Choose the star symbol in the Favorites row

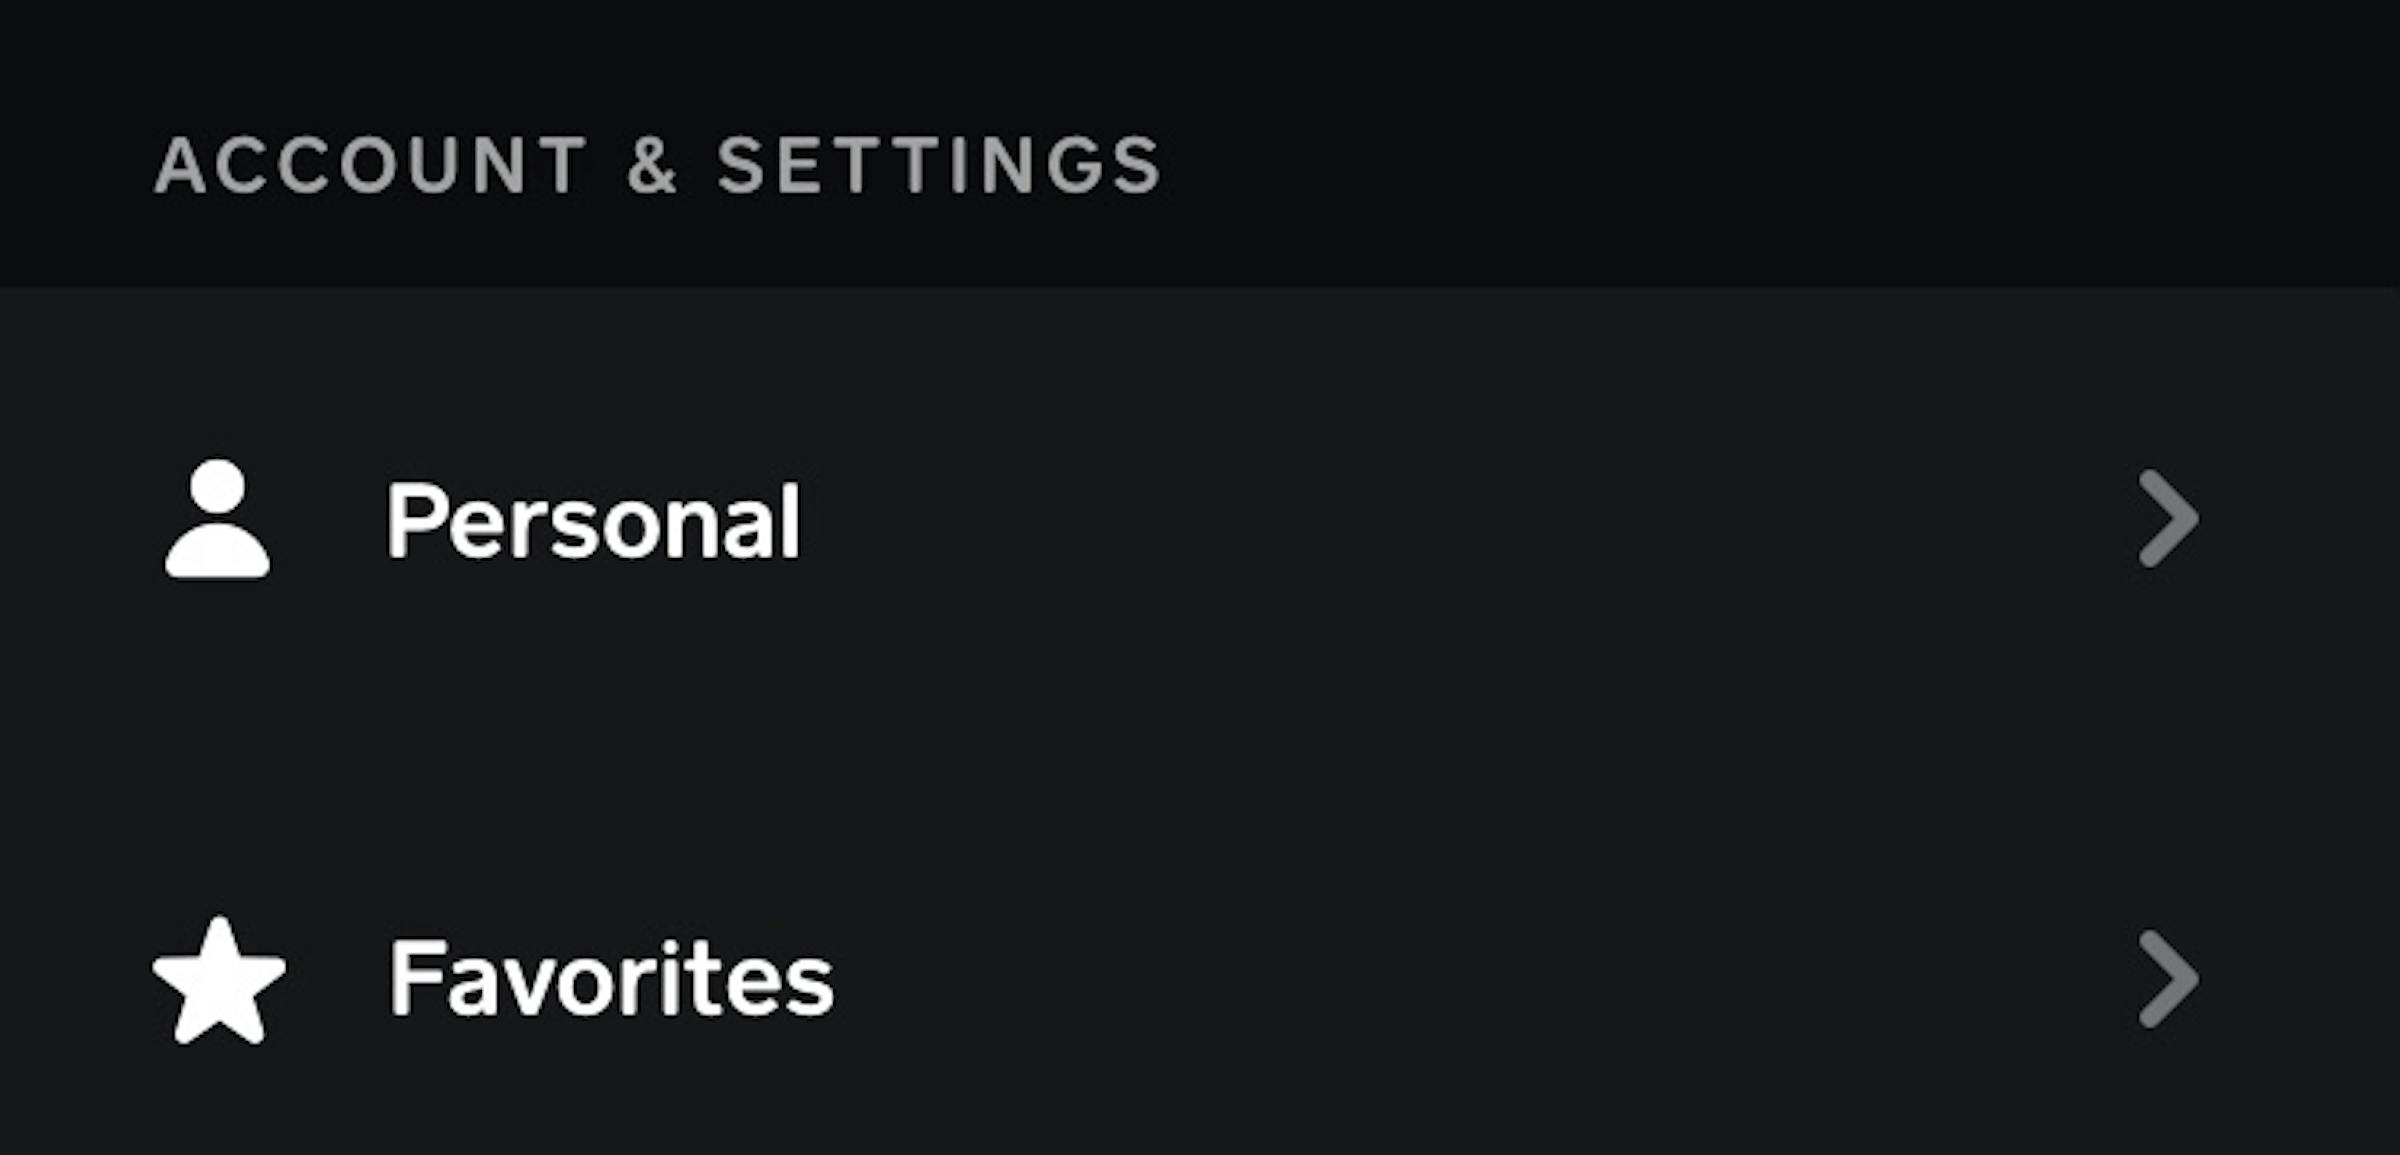pos(219,981)
